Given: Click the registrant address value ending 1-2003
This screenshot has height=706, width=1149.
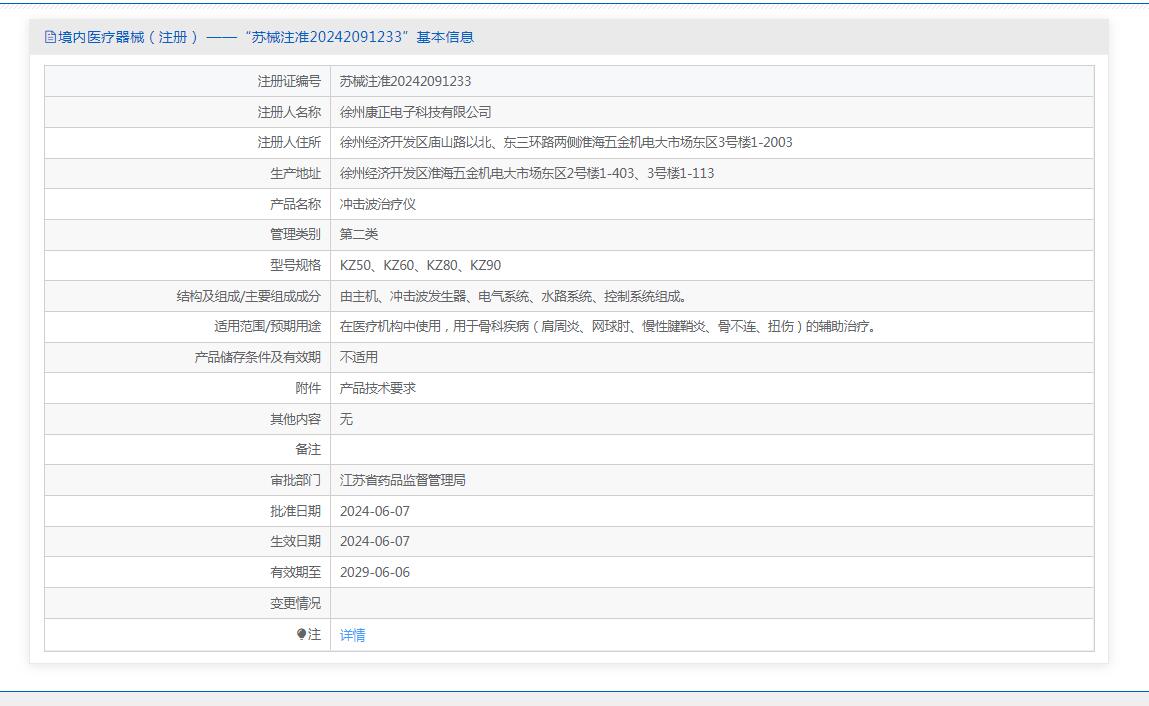Looking at the screenshot, I should [x=565, y=142].
